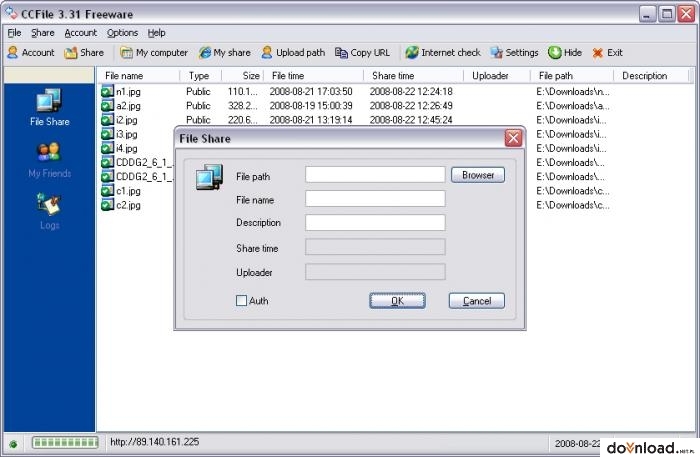Click the http://89.140.161.225 status text
The height and width of the screenshot is (457, 700).
[x=154, y=442]
